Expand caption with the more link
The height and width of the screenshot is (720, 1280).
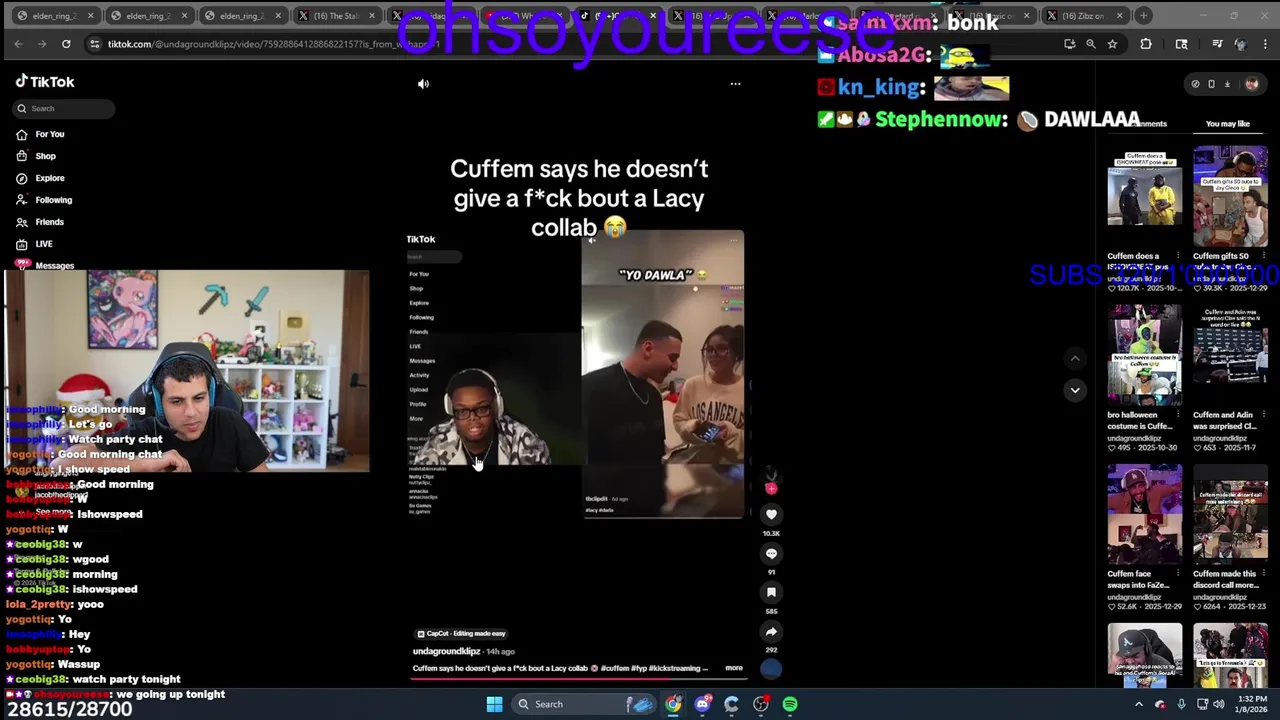[734, 668]
